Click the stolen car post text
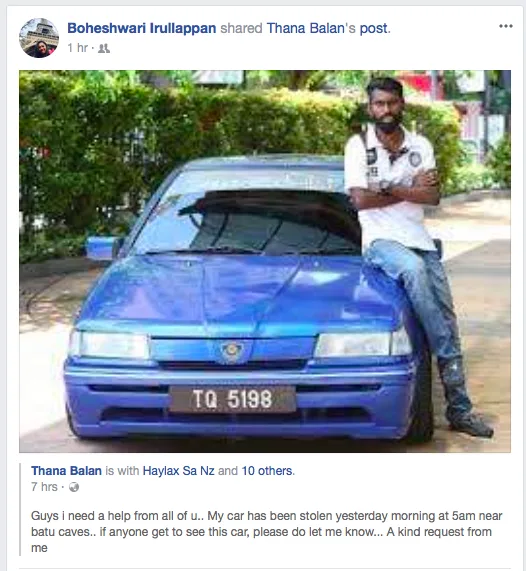Image resolution: width=526 pixels, height=571 pixels. pos(267,532)
